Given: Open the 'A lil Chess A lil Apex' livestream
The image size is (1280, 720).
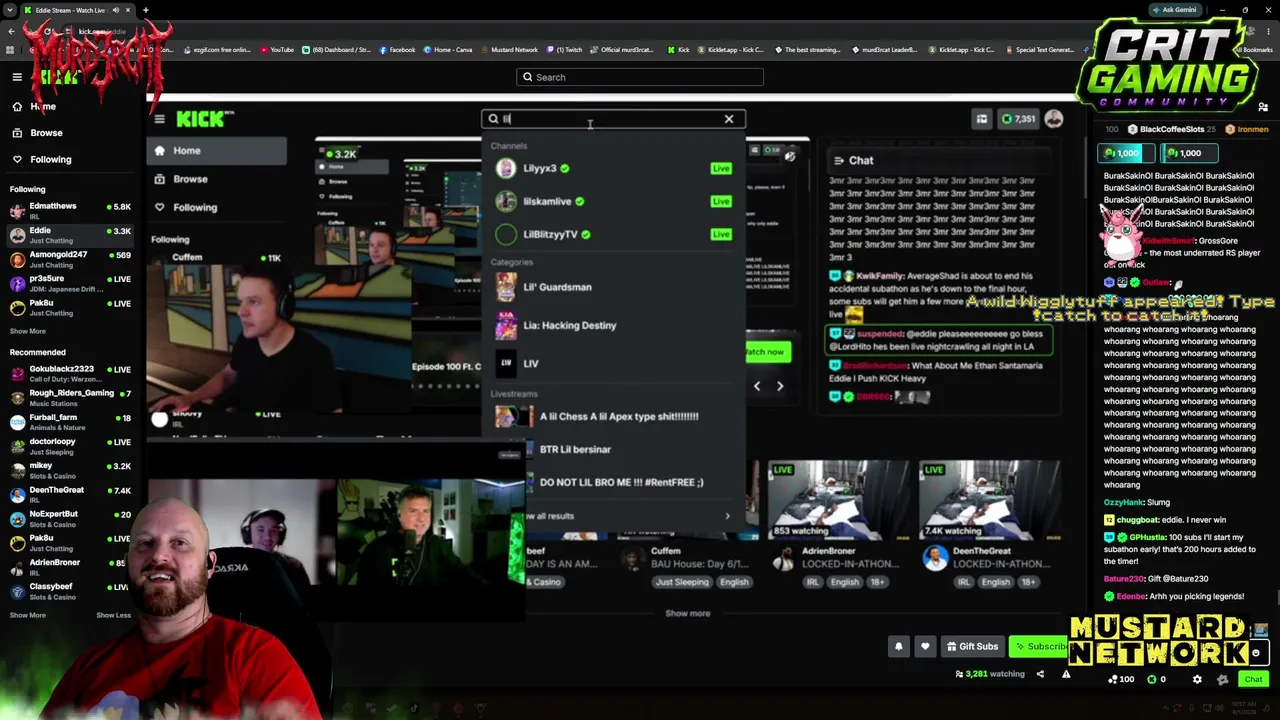Looking at the screenshot, I should pyautogui.click(x=612, y=416).
